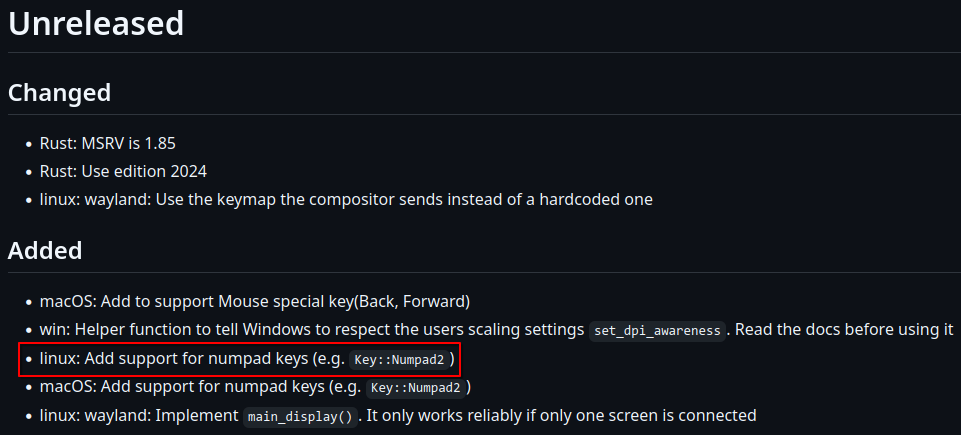Select the 'Rust: MSRV is 1.85' entry
The width and height of the screenshot is (961, 435).
(108, 143)
